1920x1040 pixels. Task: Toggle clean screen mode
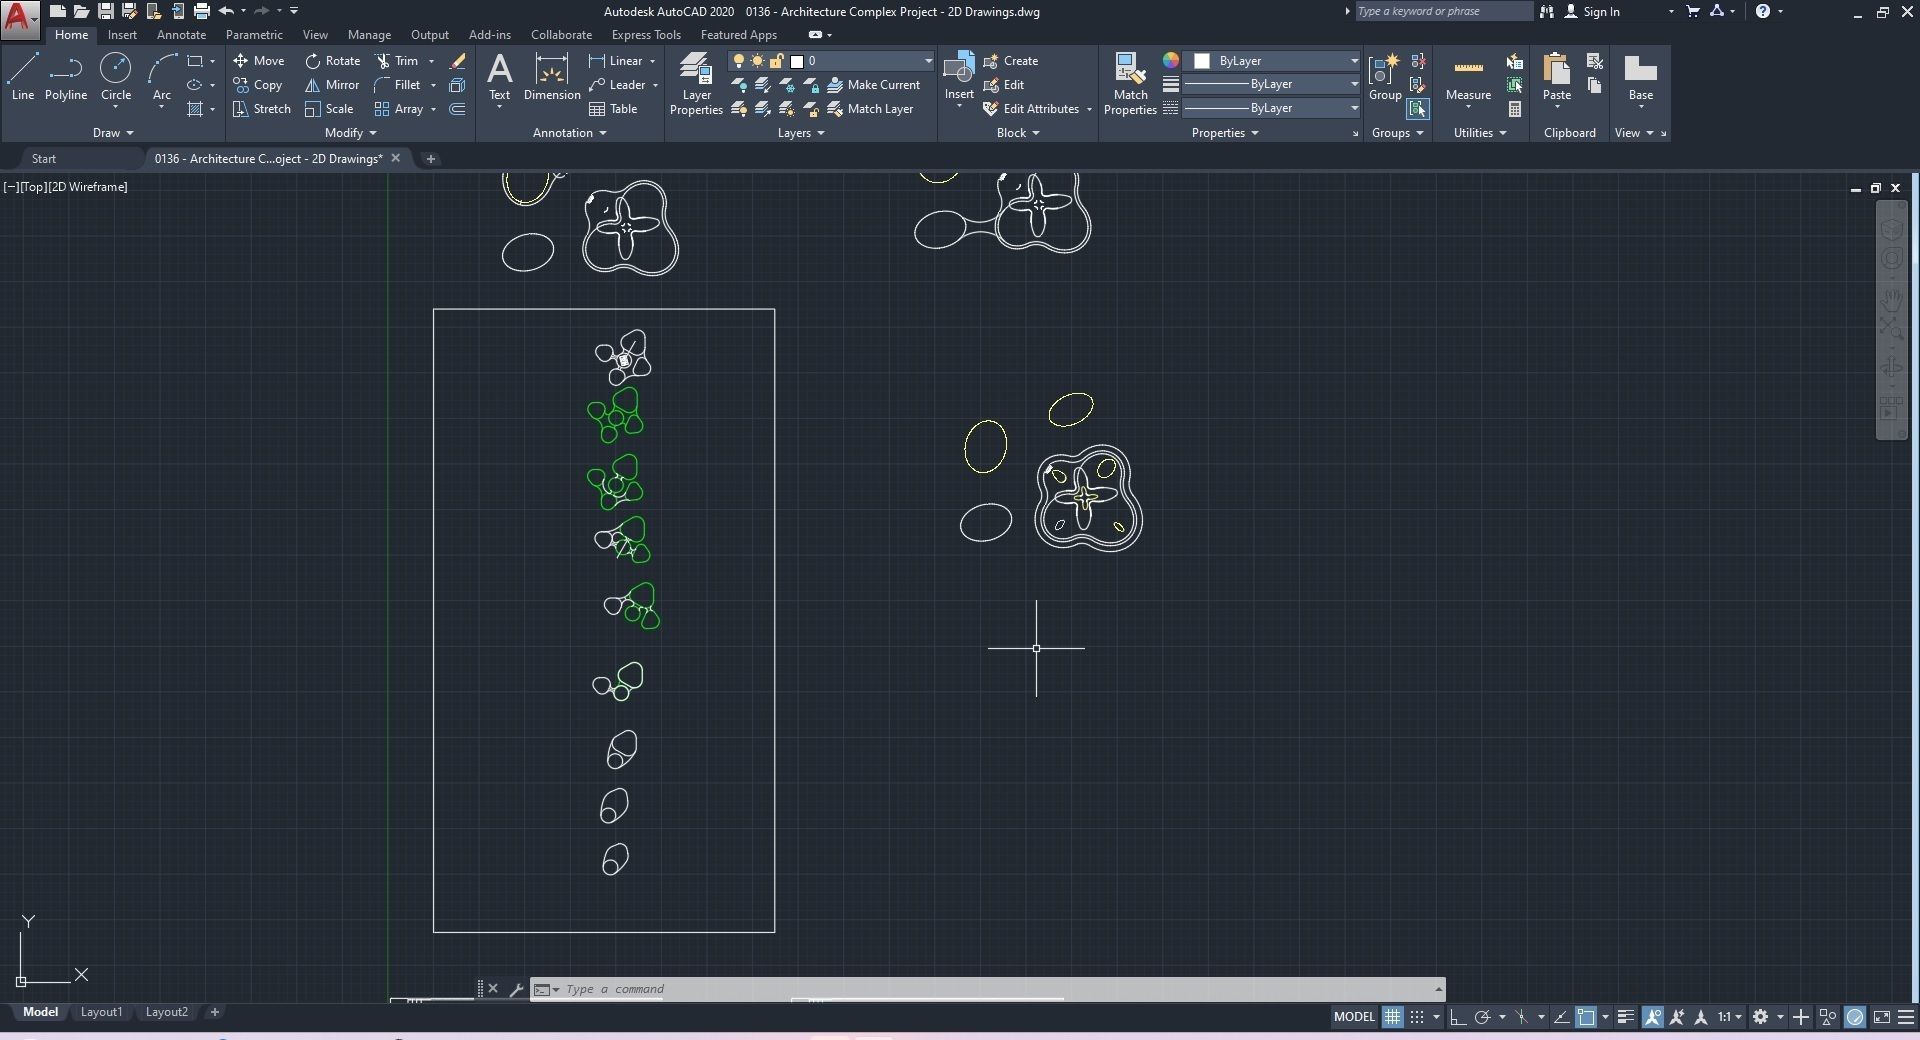click(1881, 1017)
